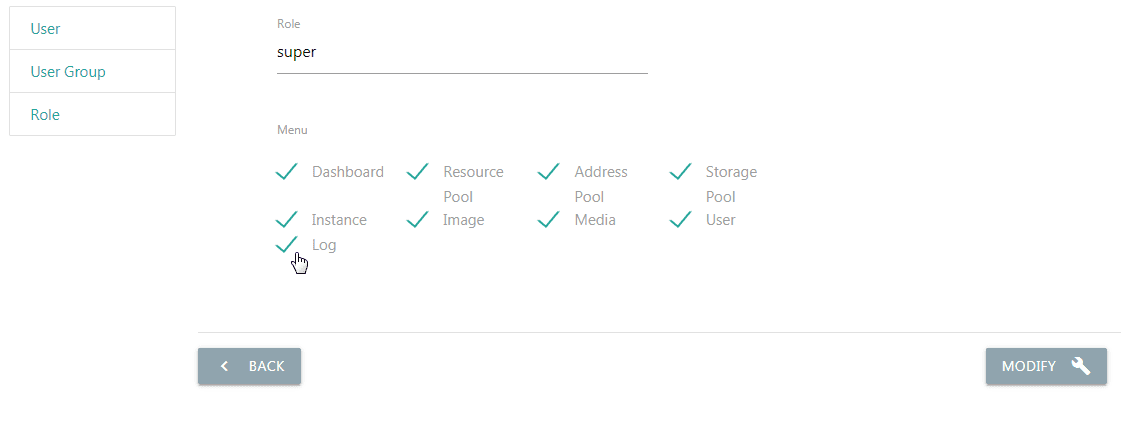Viewport: 1127px width, 421px height.
Task: Deselect the Image menu checkbox
Action: [418, 220]
